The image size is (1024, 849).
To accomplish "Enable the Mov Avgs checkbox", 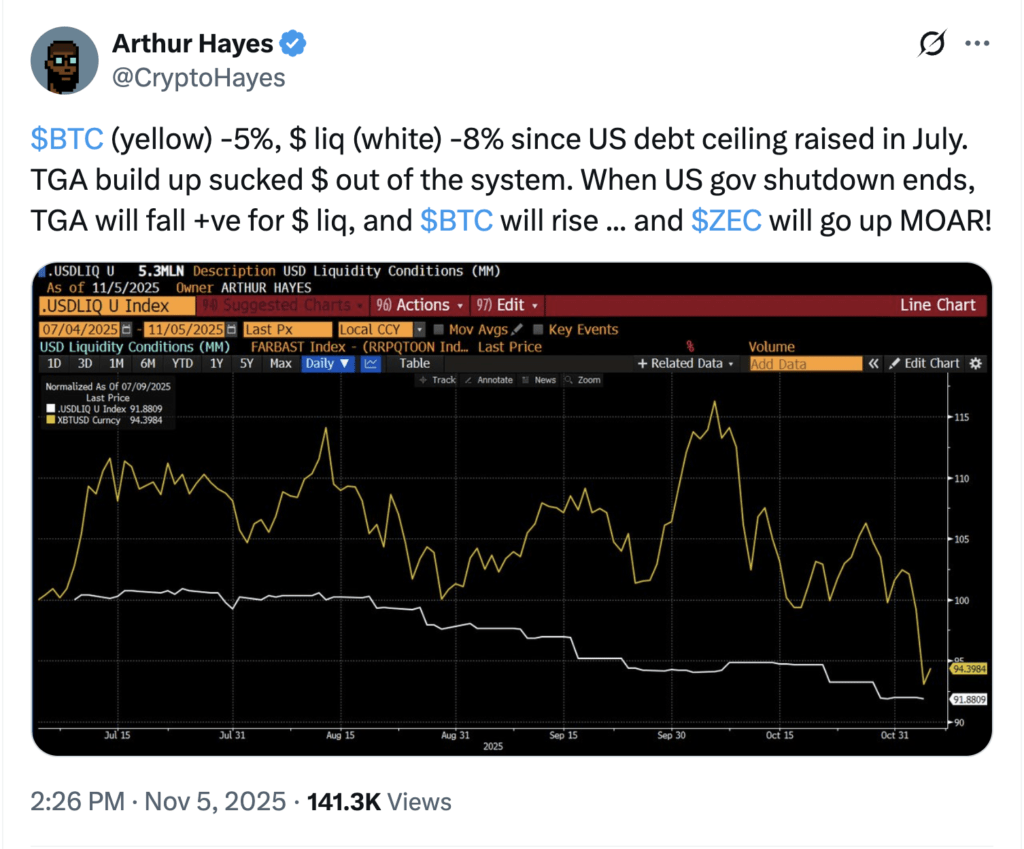I will (x=440, y=330).
